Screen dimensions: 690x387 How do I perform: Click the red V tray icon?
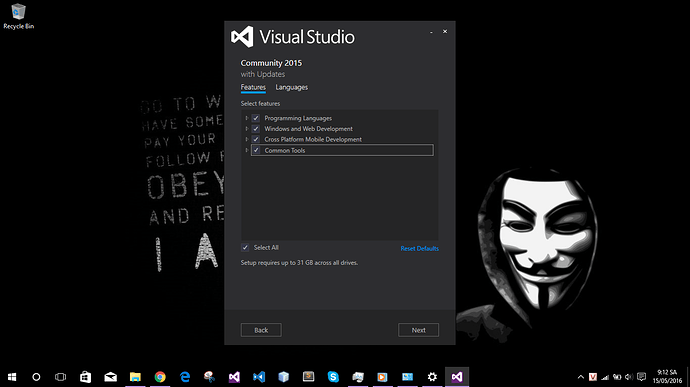(593, 377)
